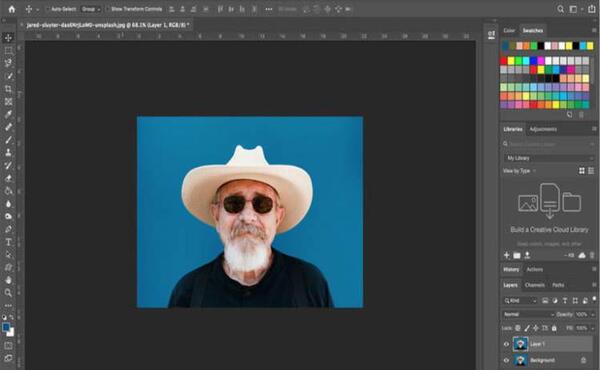The image size is (600, 370).
Task: Select the Clone Stamp tool
Action: (8, 152)
